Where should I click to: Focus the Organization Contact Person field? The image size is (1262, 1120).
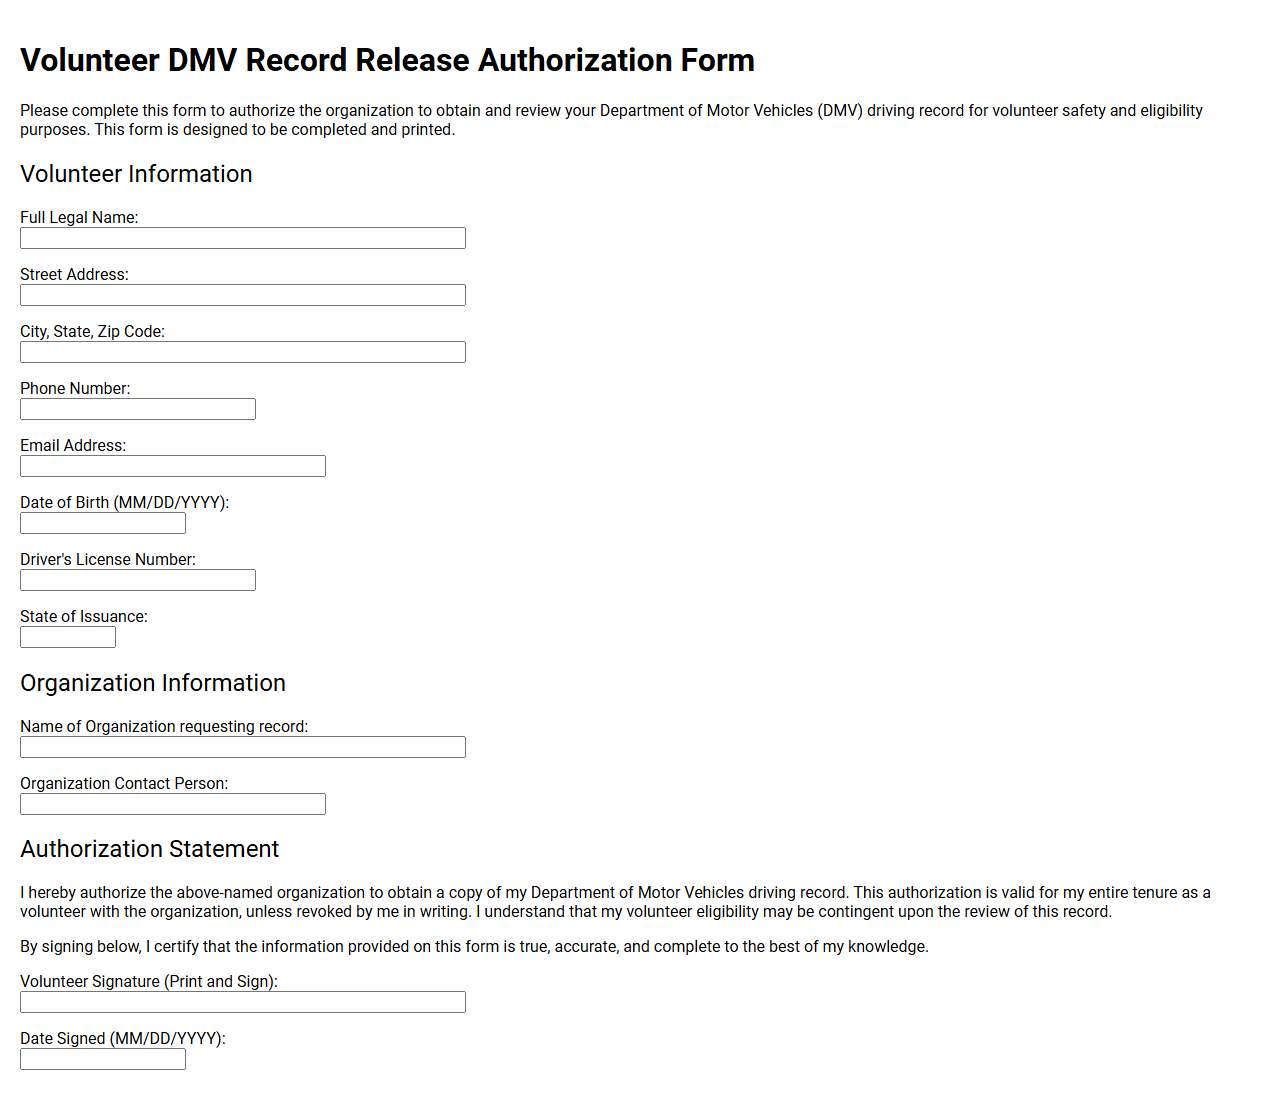click(173, 804)
